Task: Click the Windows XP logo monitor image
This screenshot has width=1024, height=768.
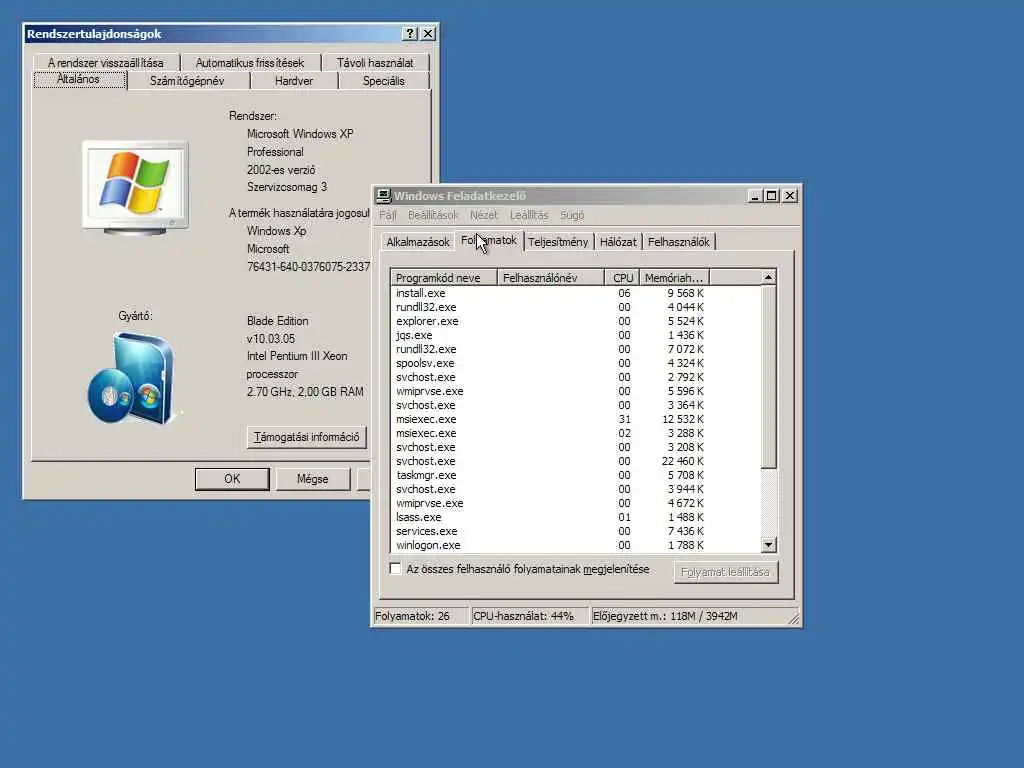Action: (x=135, y=187)
